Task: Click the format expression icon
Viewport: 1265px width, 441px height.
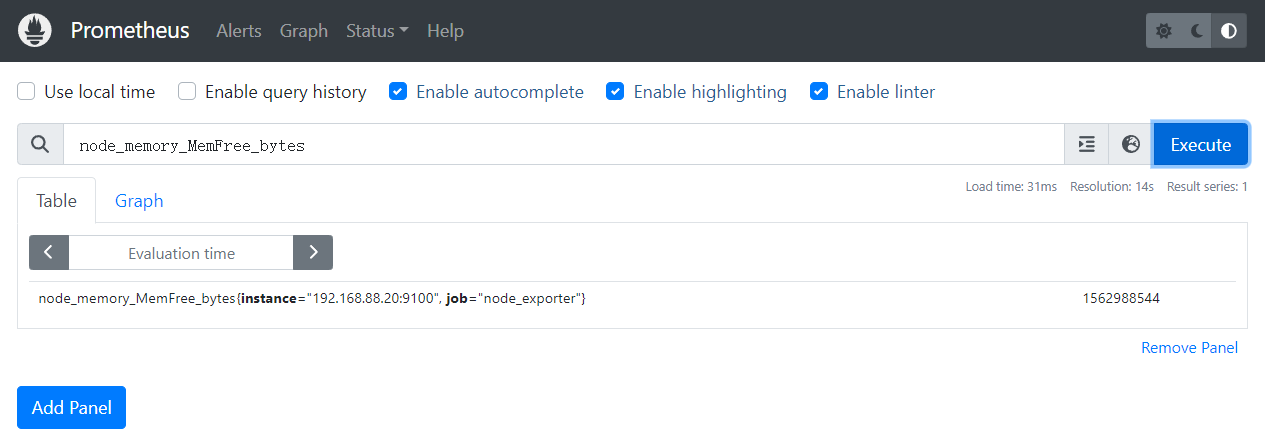Action: [x=1086, y=144]
